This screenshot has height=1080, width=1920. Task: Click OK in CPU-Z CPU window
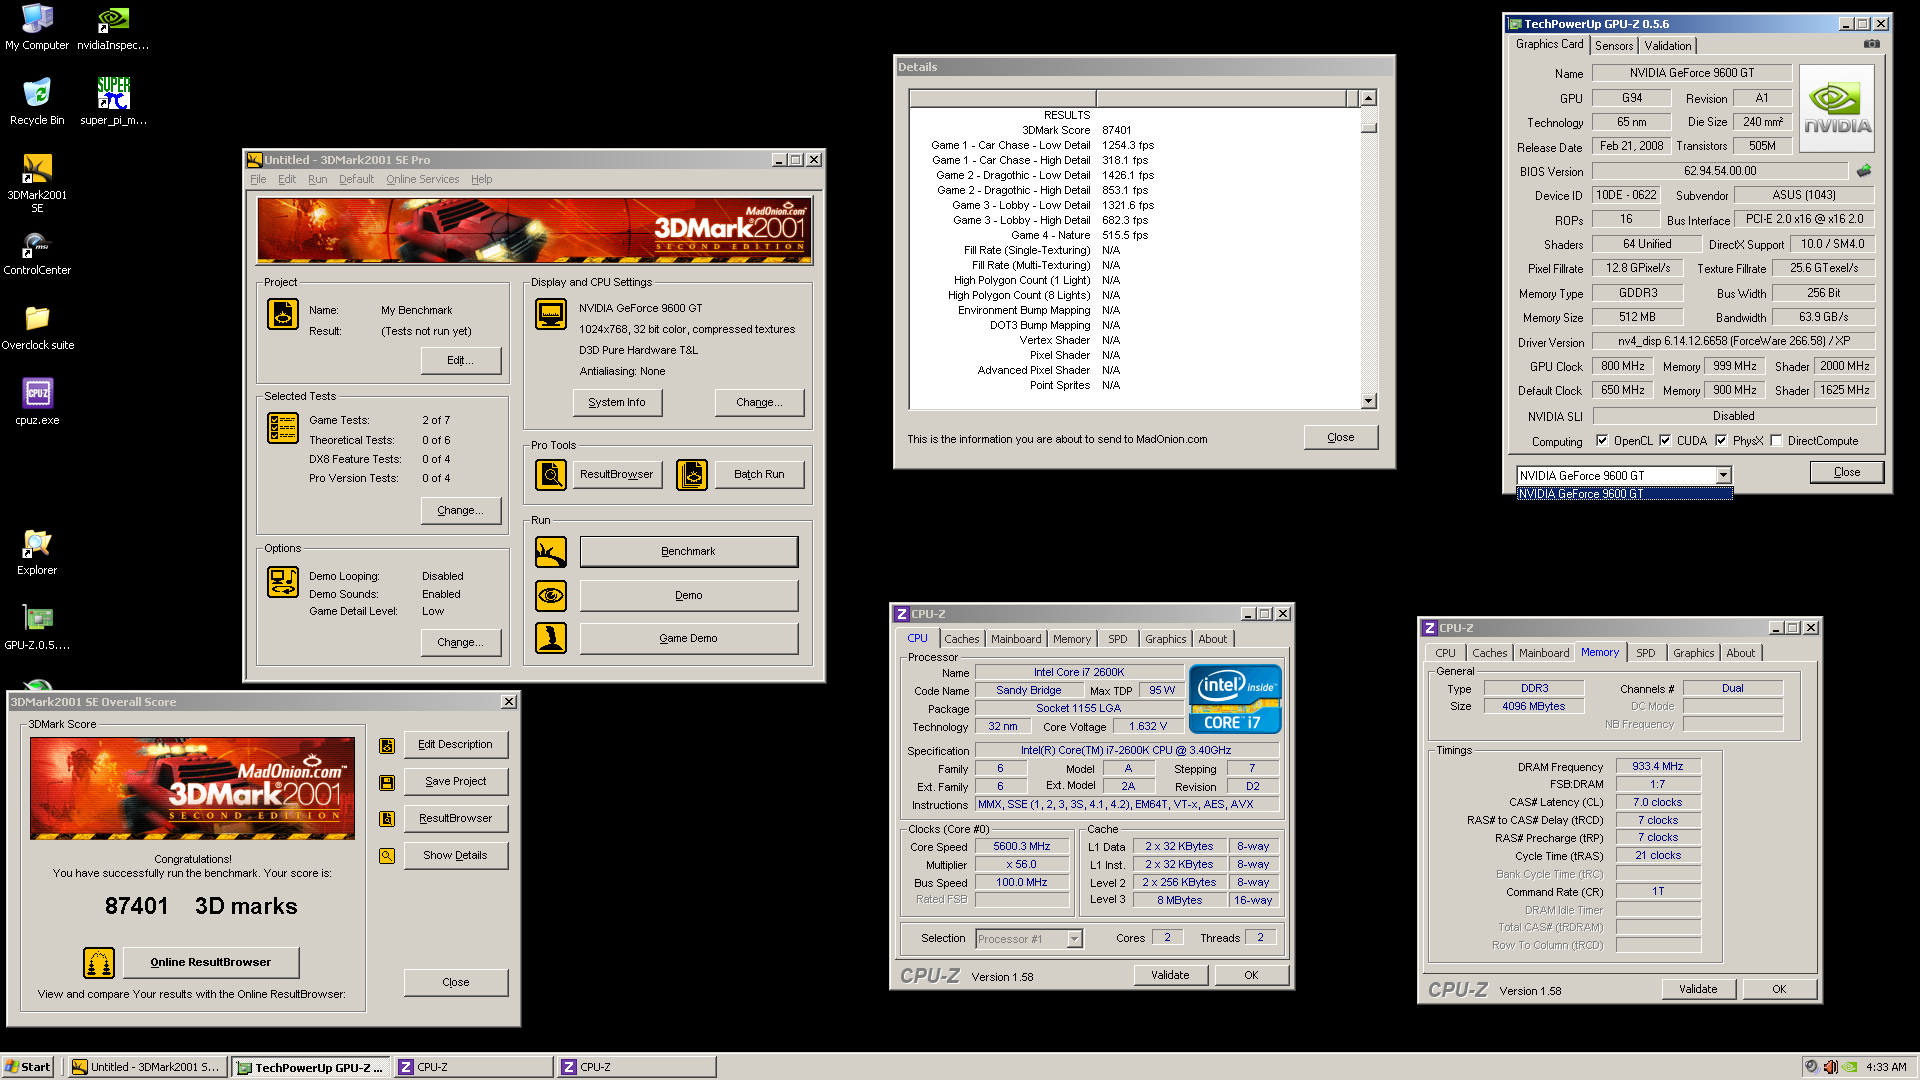click(1251, 976)
